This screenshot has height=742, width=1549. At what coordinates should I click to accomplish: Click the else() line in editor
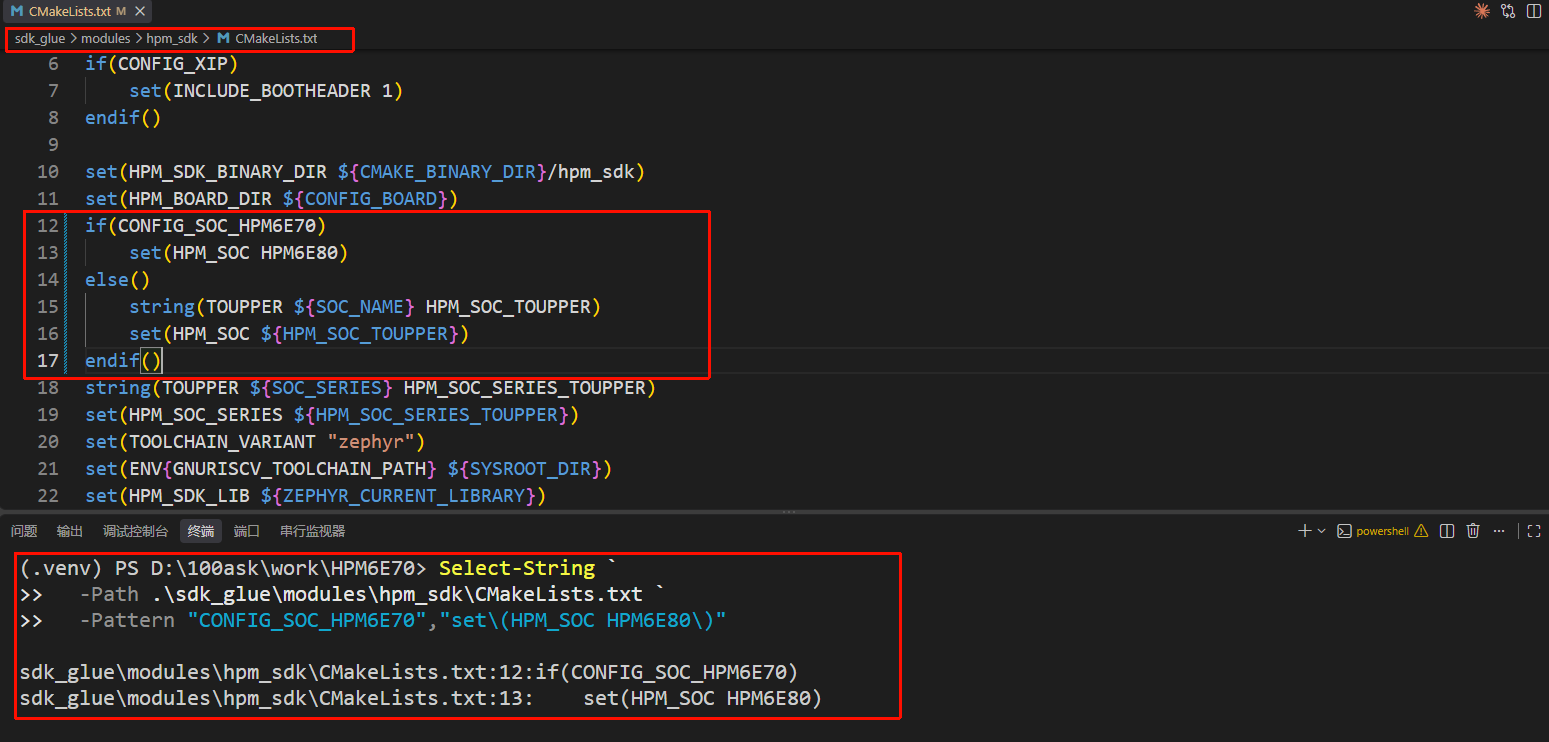coord(117,279)
